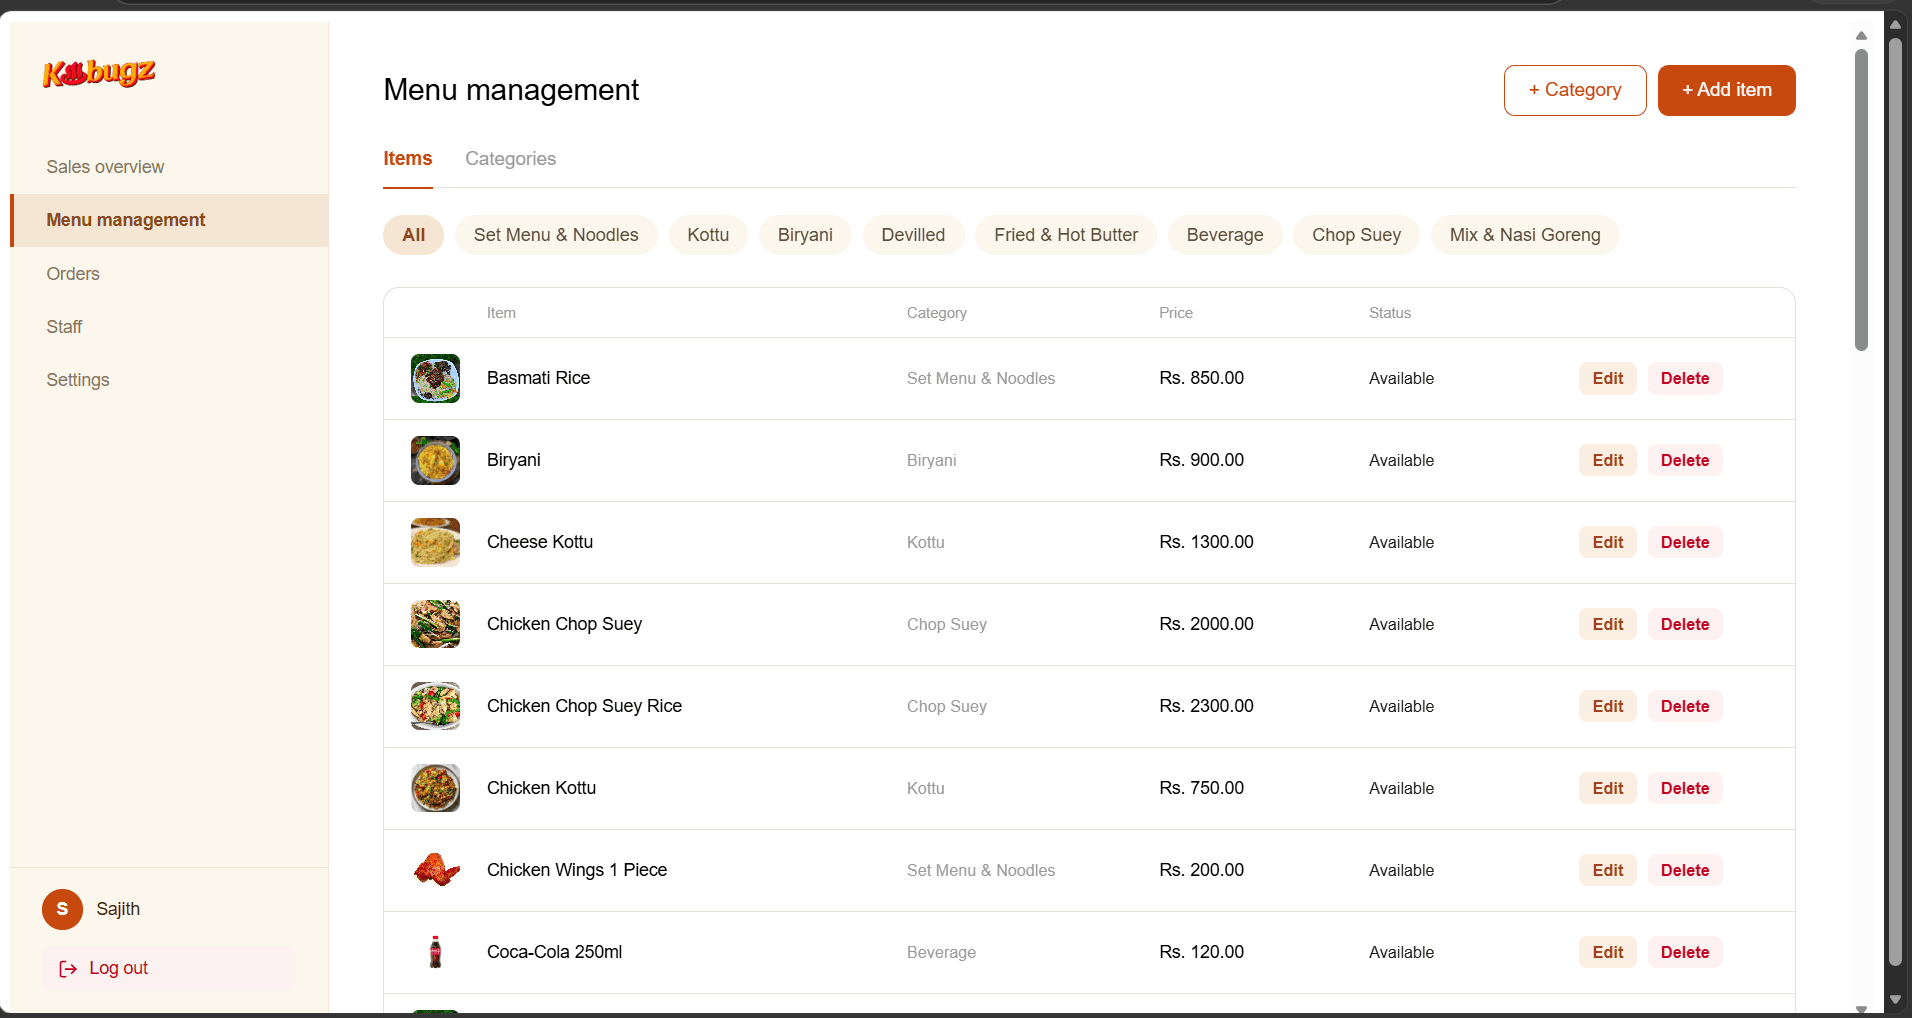The width and height of the screenshot is (1912, 1018).
Task: Edit the Cheese Kottu item
Action: click(1608, 542)
